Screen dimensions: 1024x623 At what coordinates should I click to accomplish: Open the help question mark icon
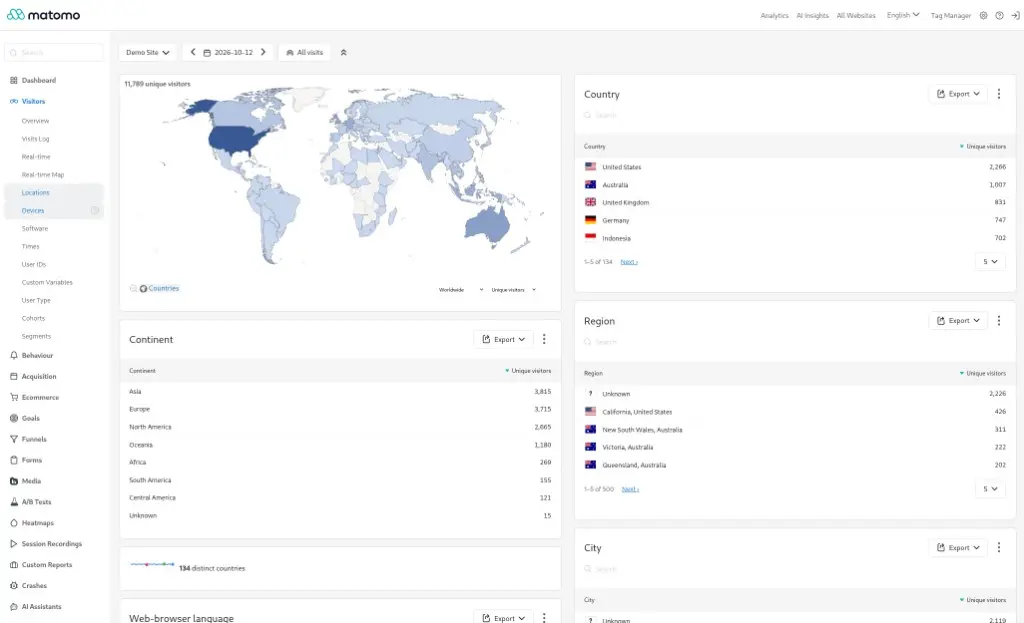(x=999, y=15)
